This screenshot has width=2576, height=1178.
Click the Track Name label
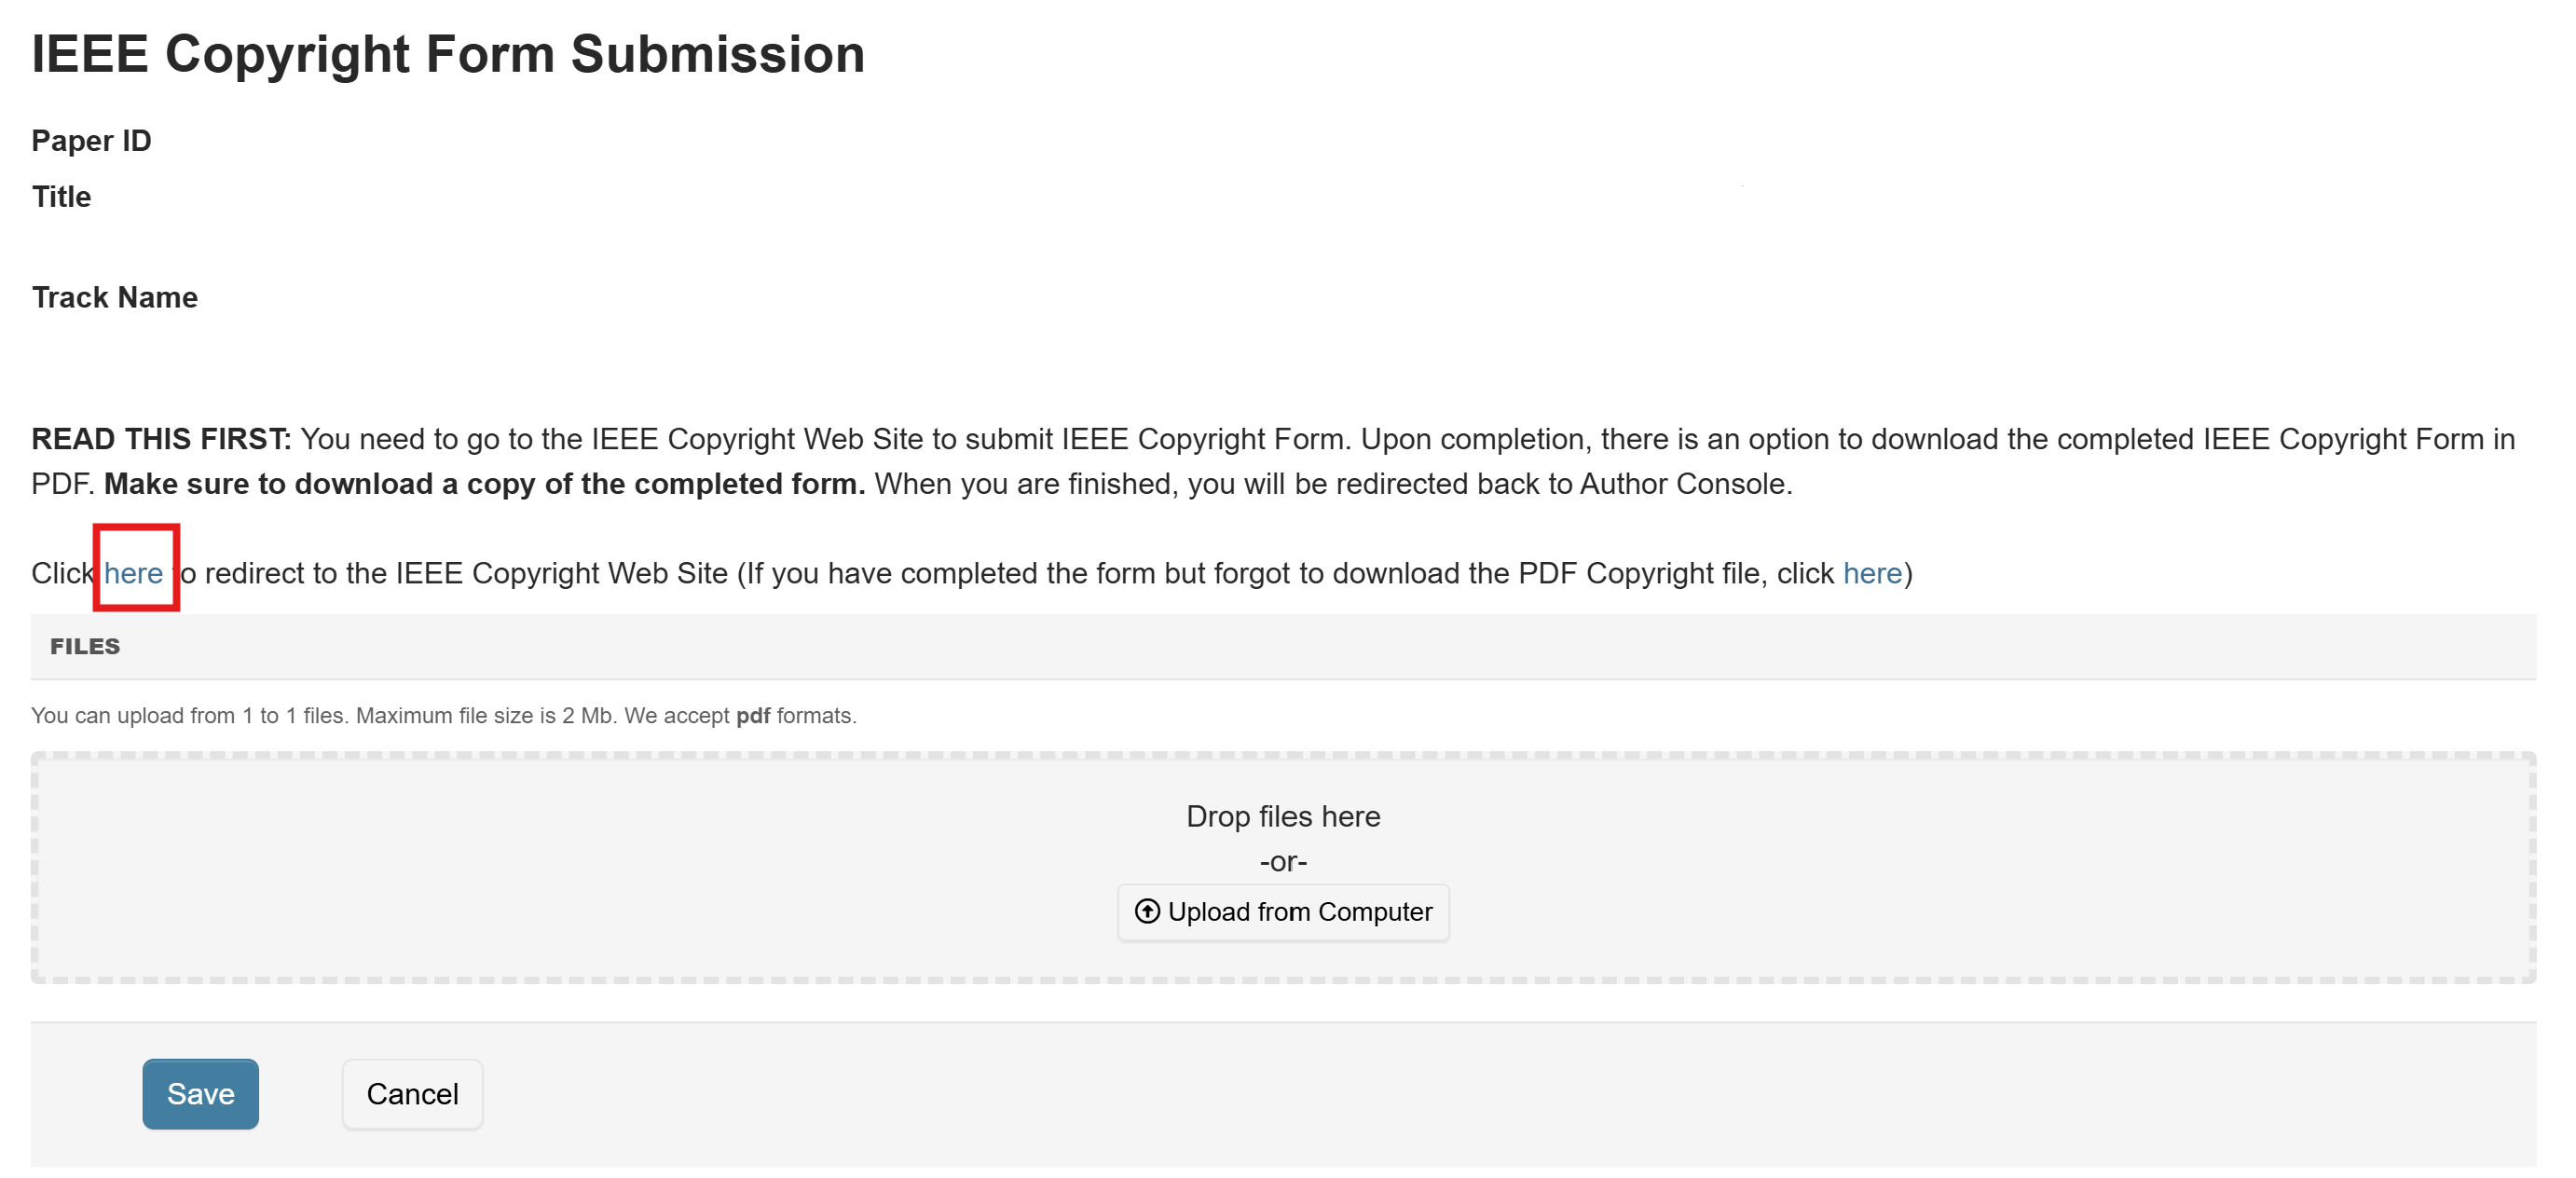point(114,297)
